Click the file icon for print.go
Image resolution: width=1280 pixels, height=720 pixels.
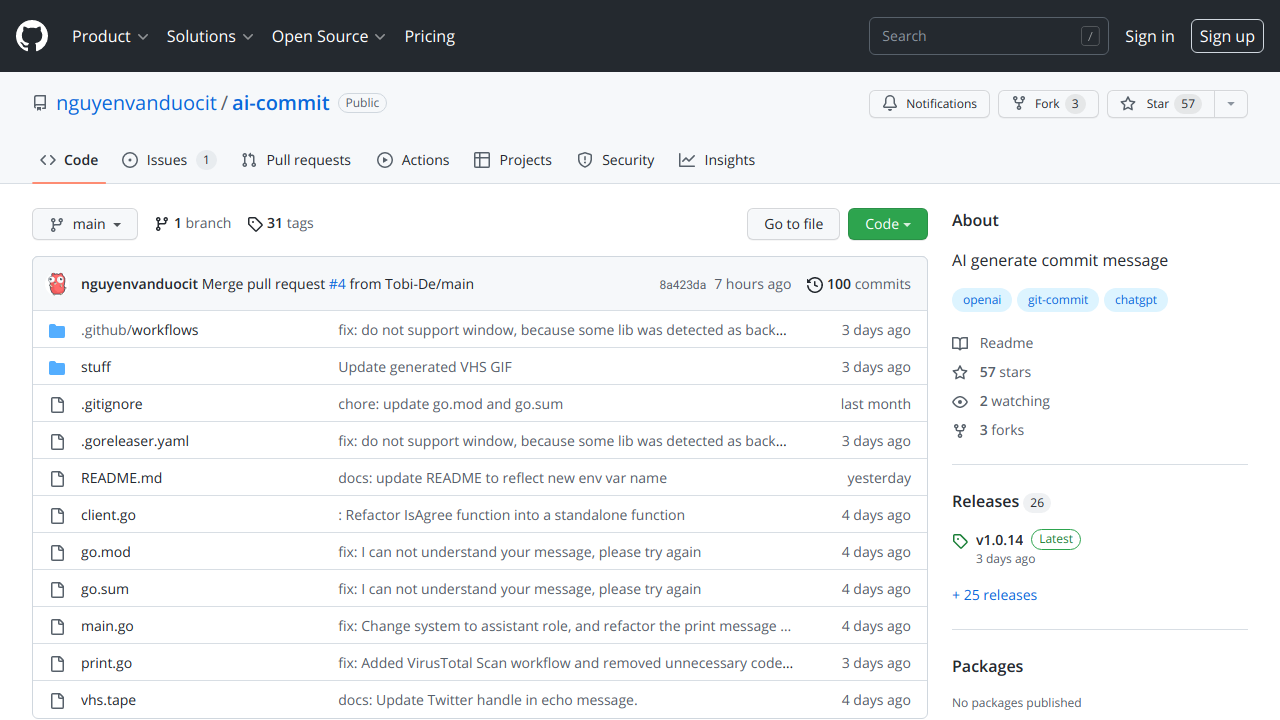57,663
